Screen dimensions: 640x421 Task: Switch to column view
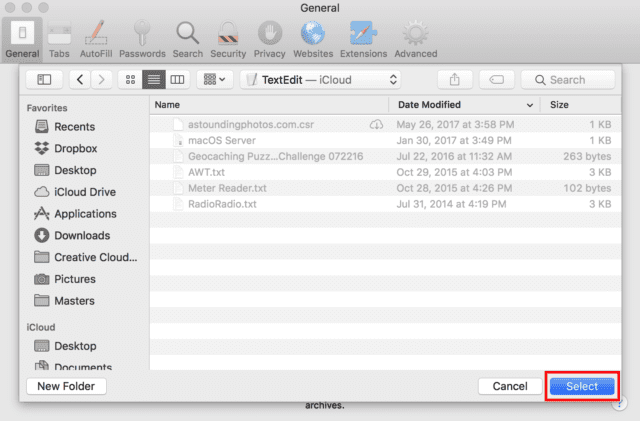point(178,79)
